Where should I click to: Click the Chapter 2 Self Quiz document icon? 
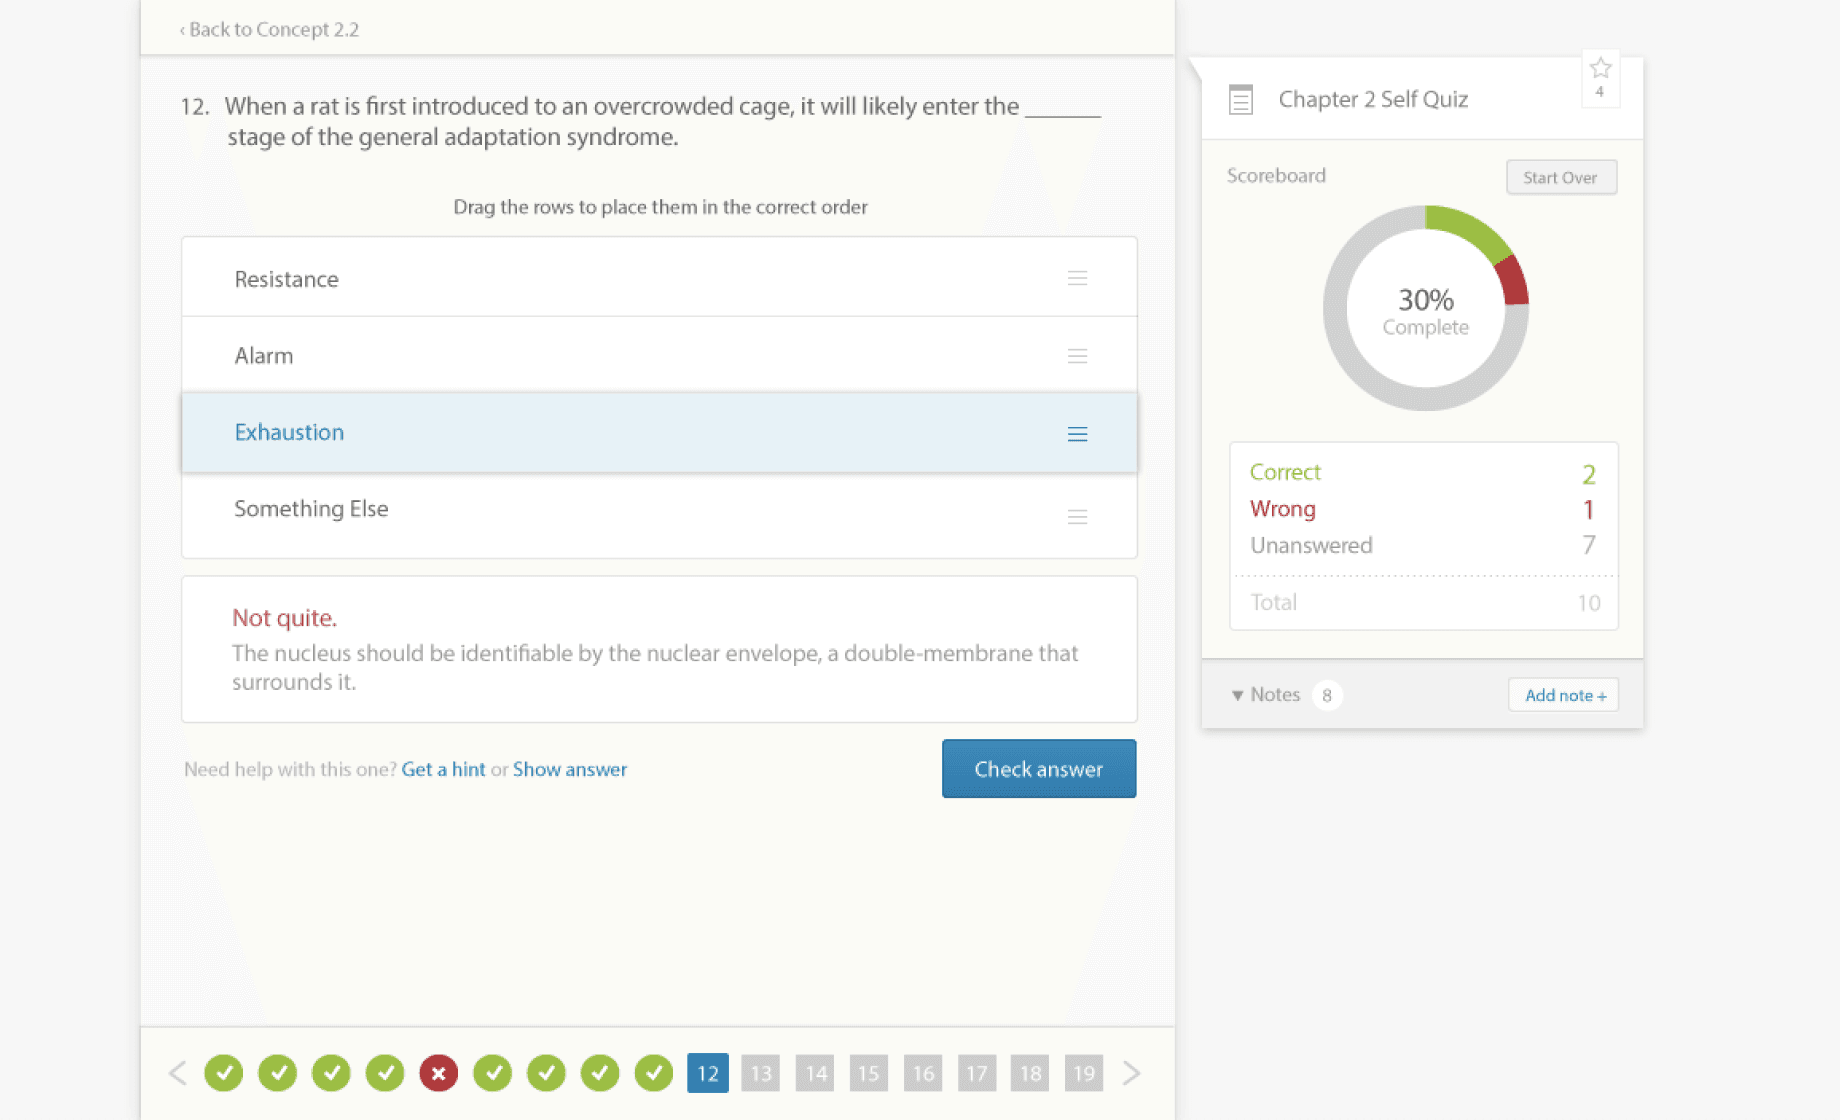pyautogui.click(x=1240, y=99)
